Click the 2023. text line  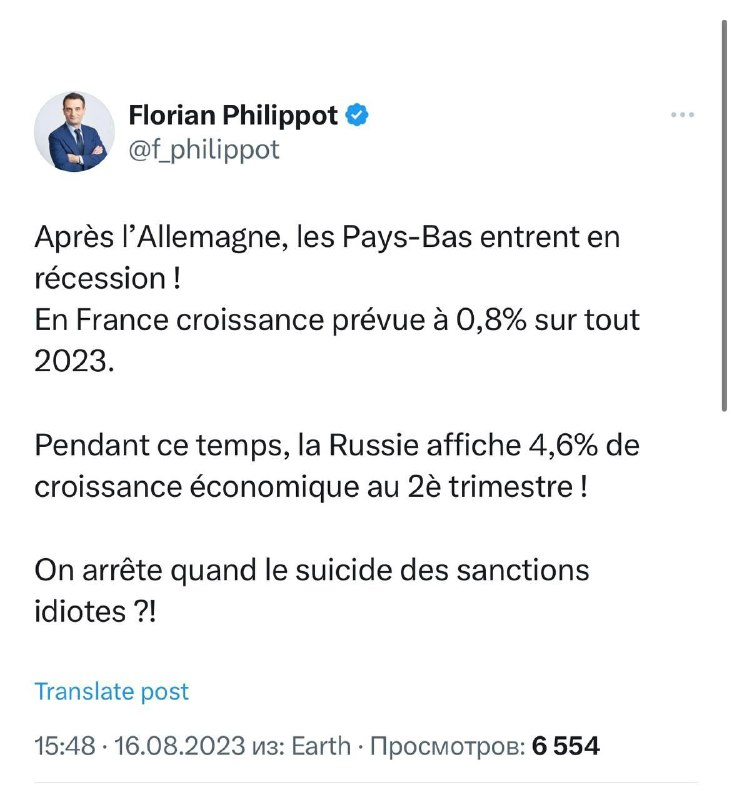(x=74, y=362)
